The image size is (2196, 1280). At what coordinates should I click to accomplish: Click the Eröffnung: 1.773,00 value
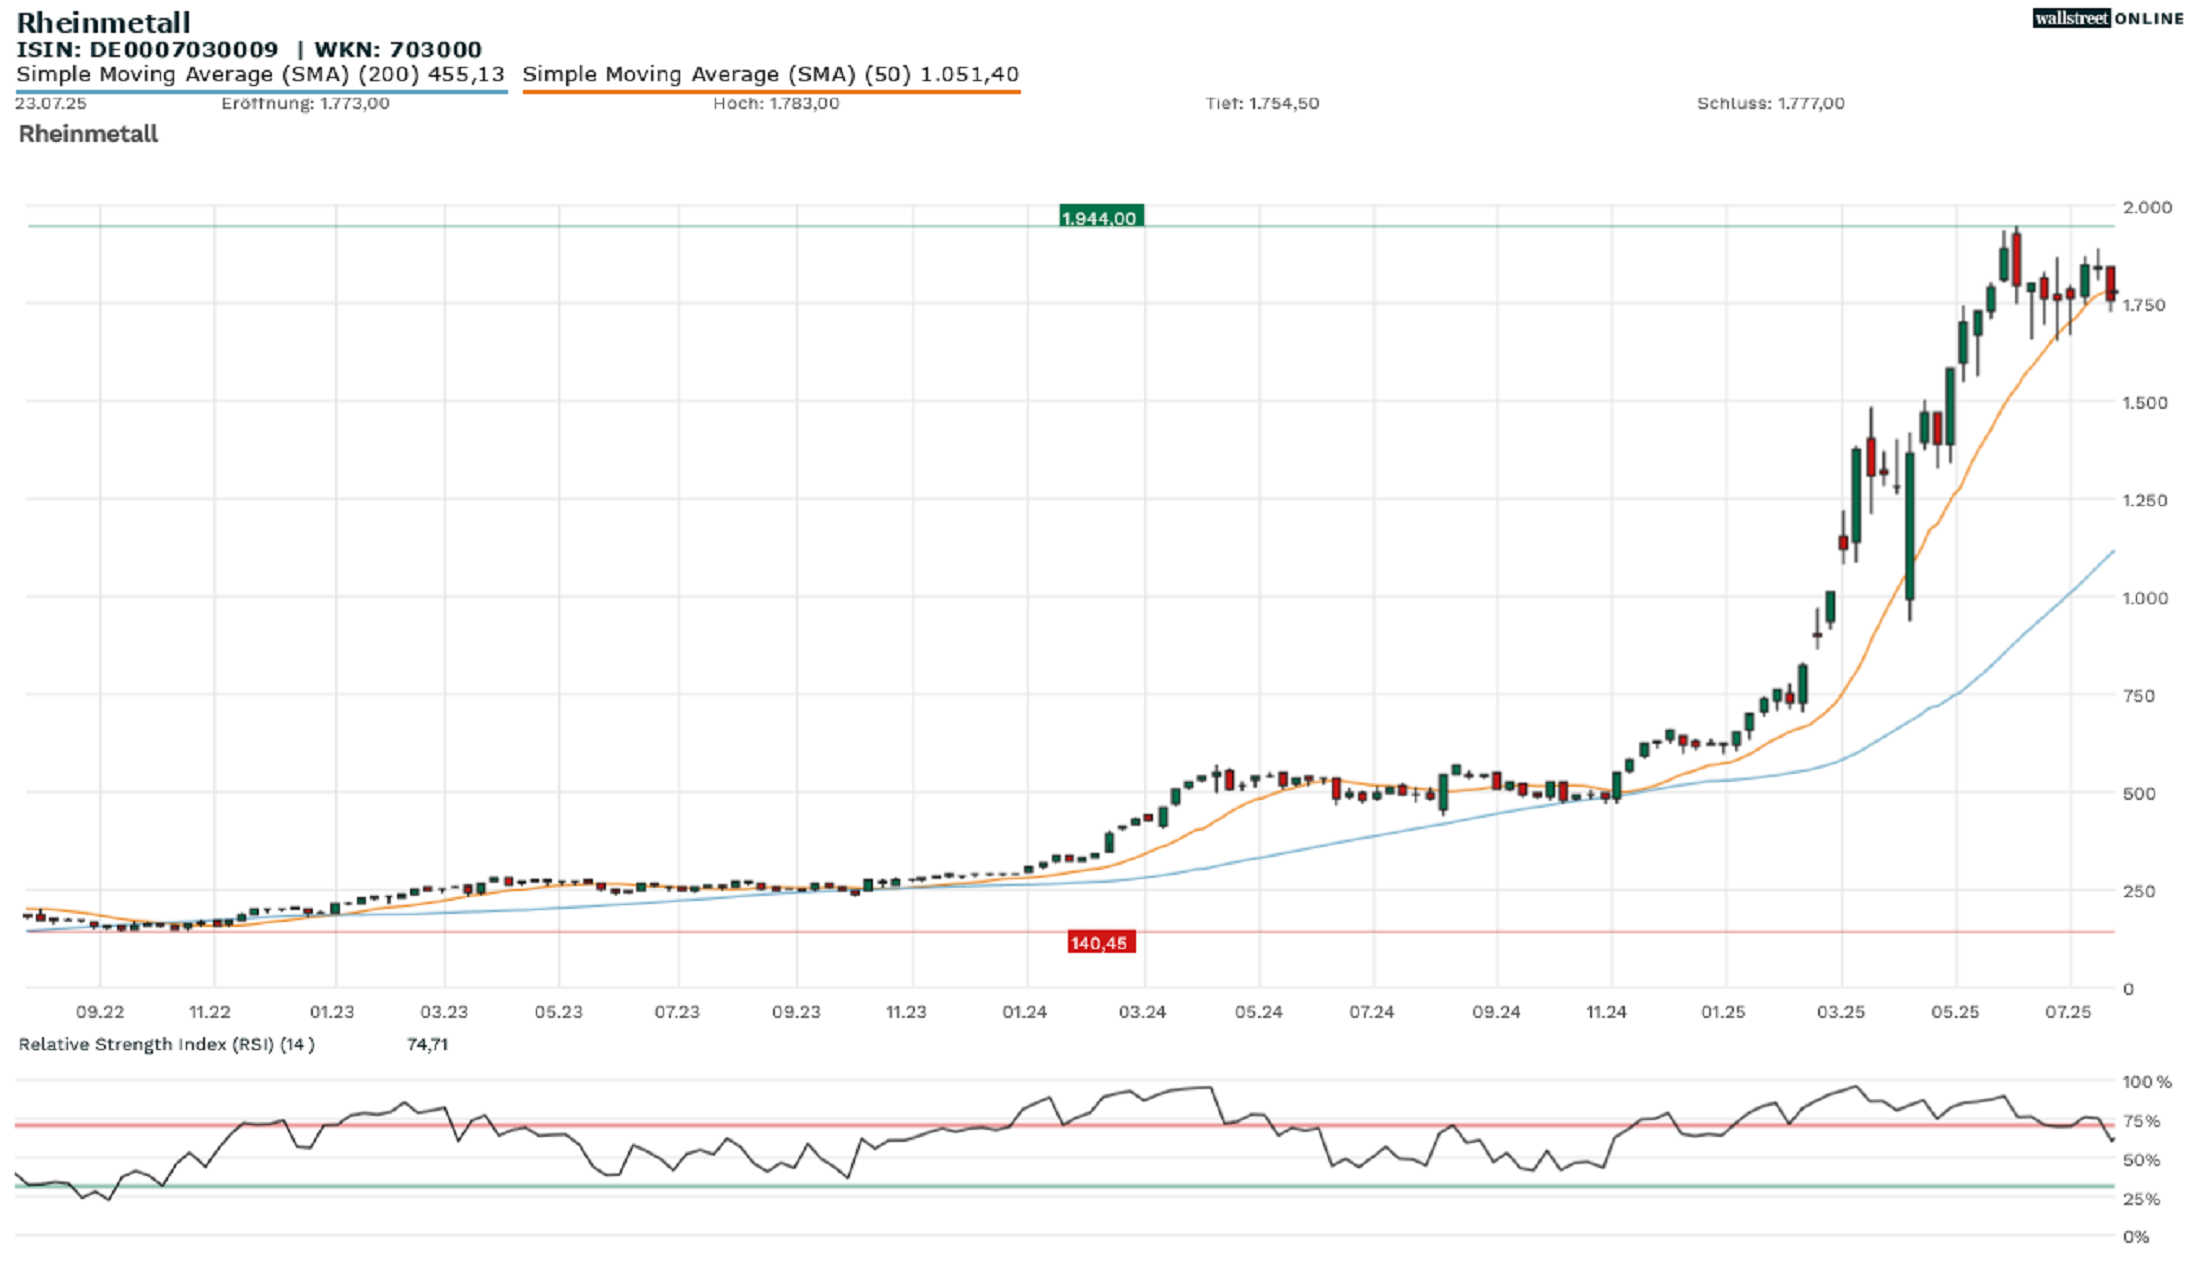(305, 103)
